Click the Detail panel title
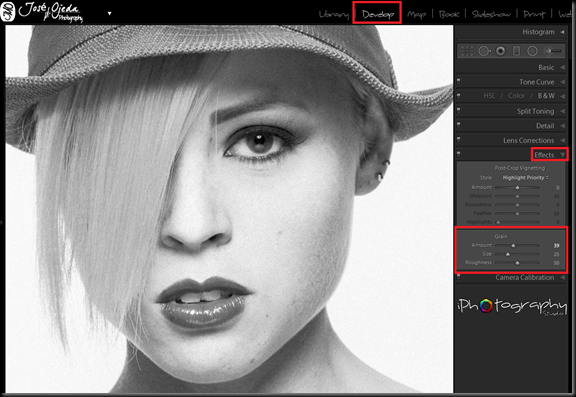The image size is (576, 397). point(545,126)
